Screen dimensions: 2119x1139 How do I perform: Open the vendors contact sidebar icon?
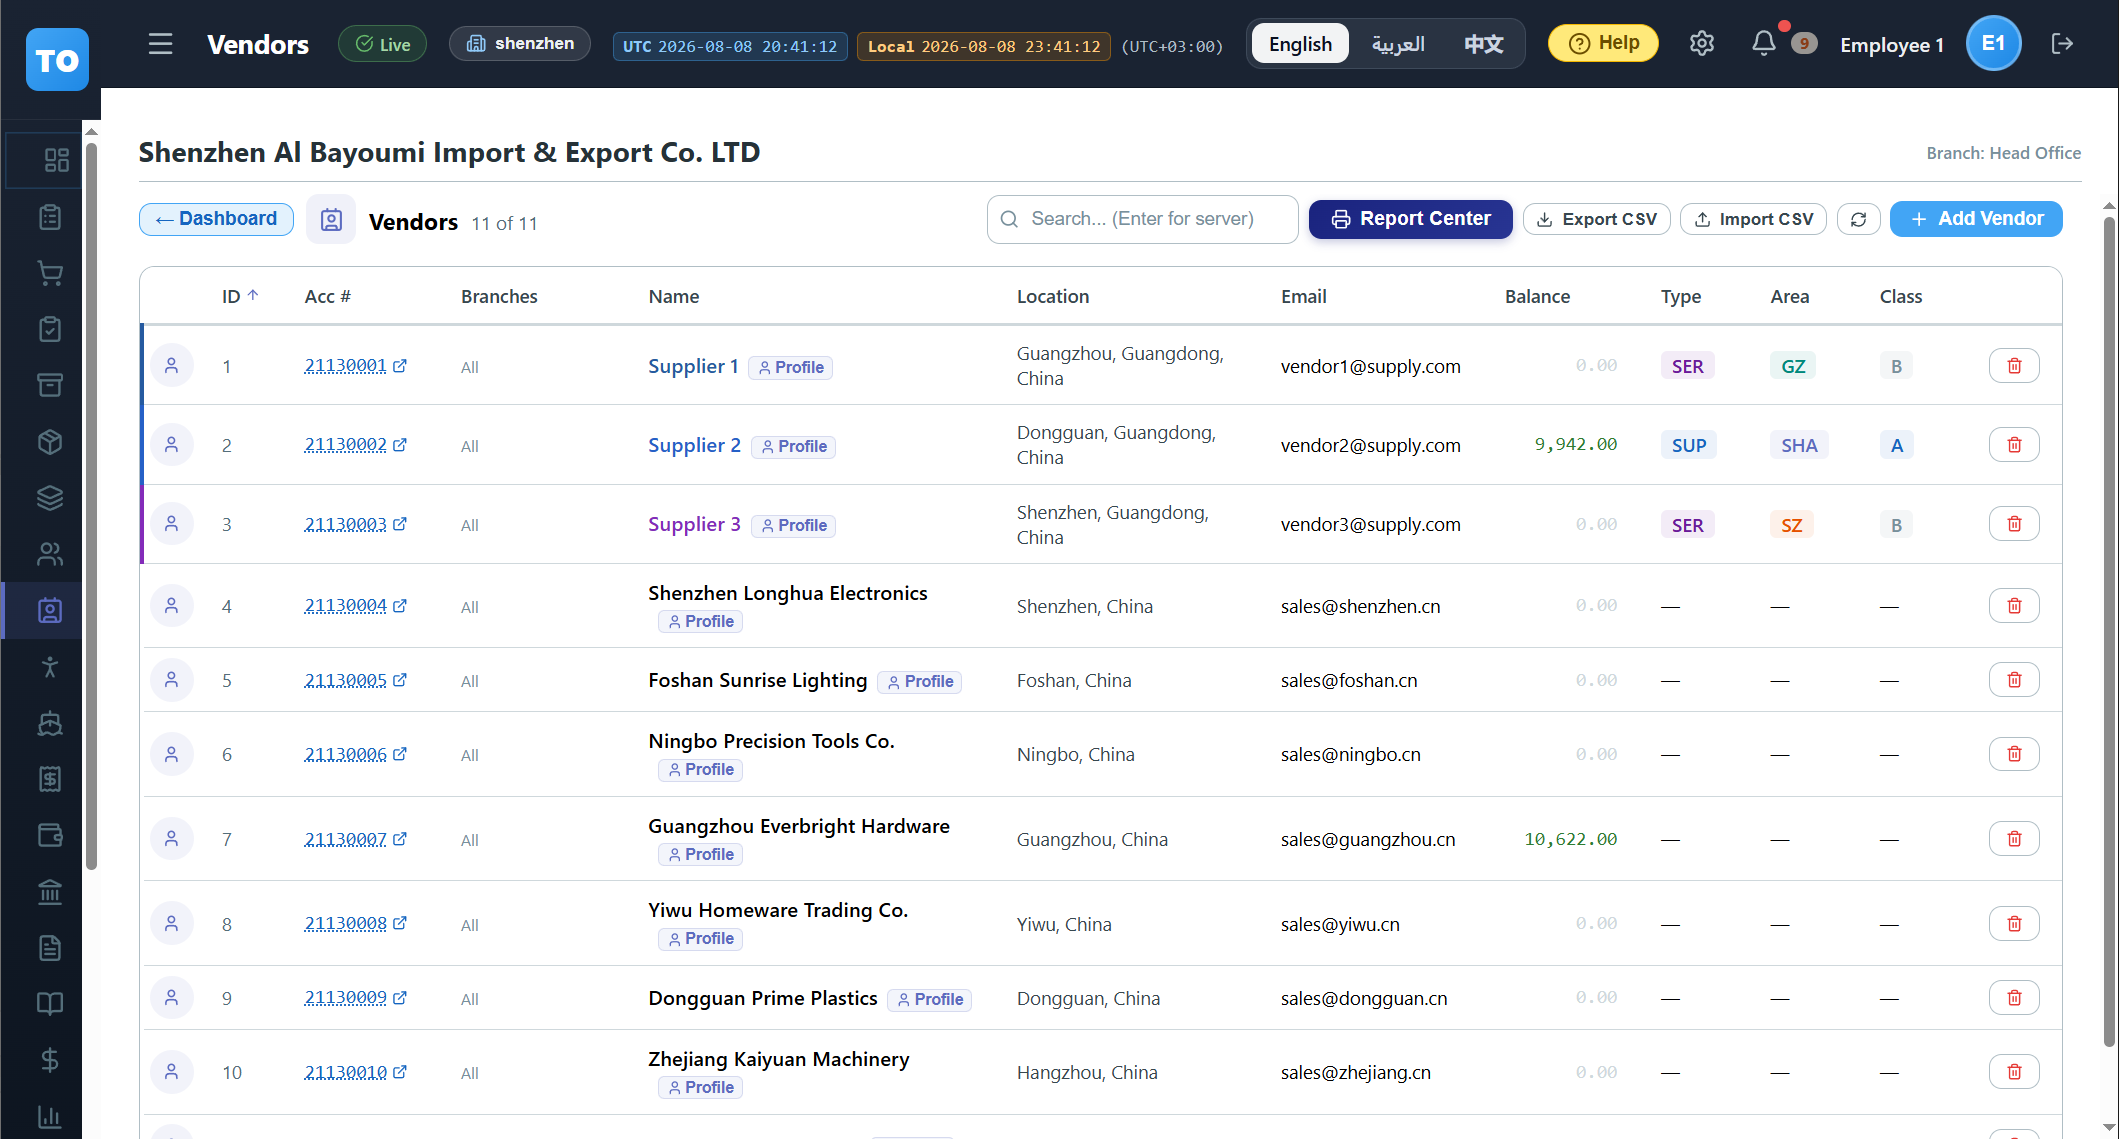pos(50,610)
